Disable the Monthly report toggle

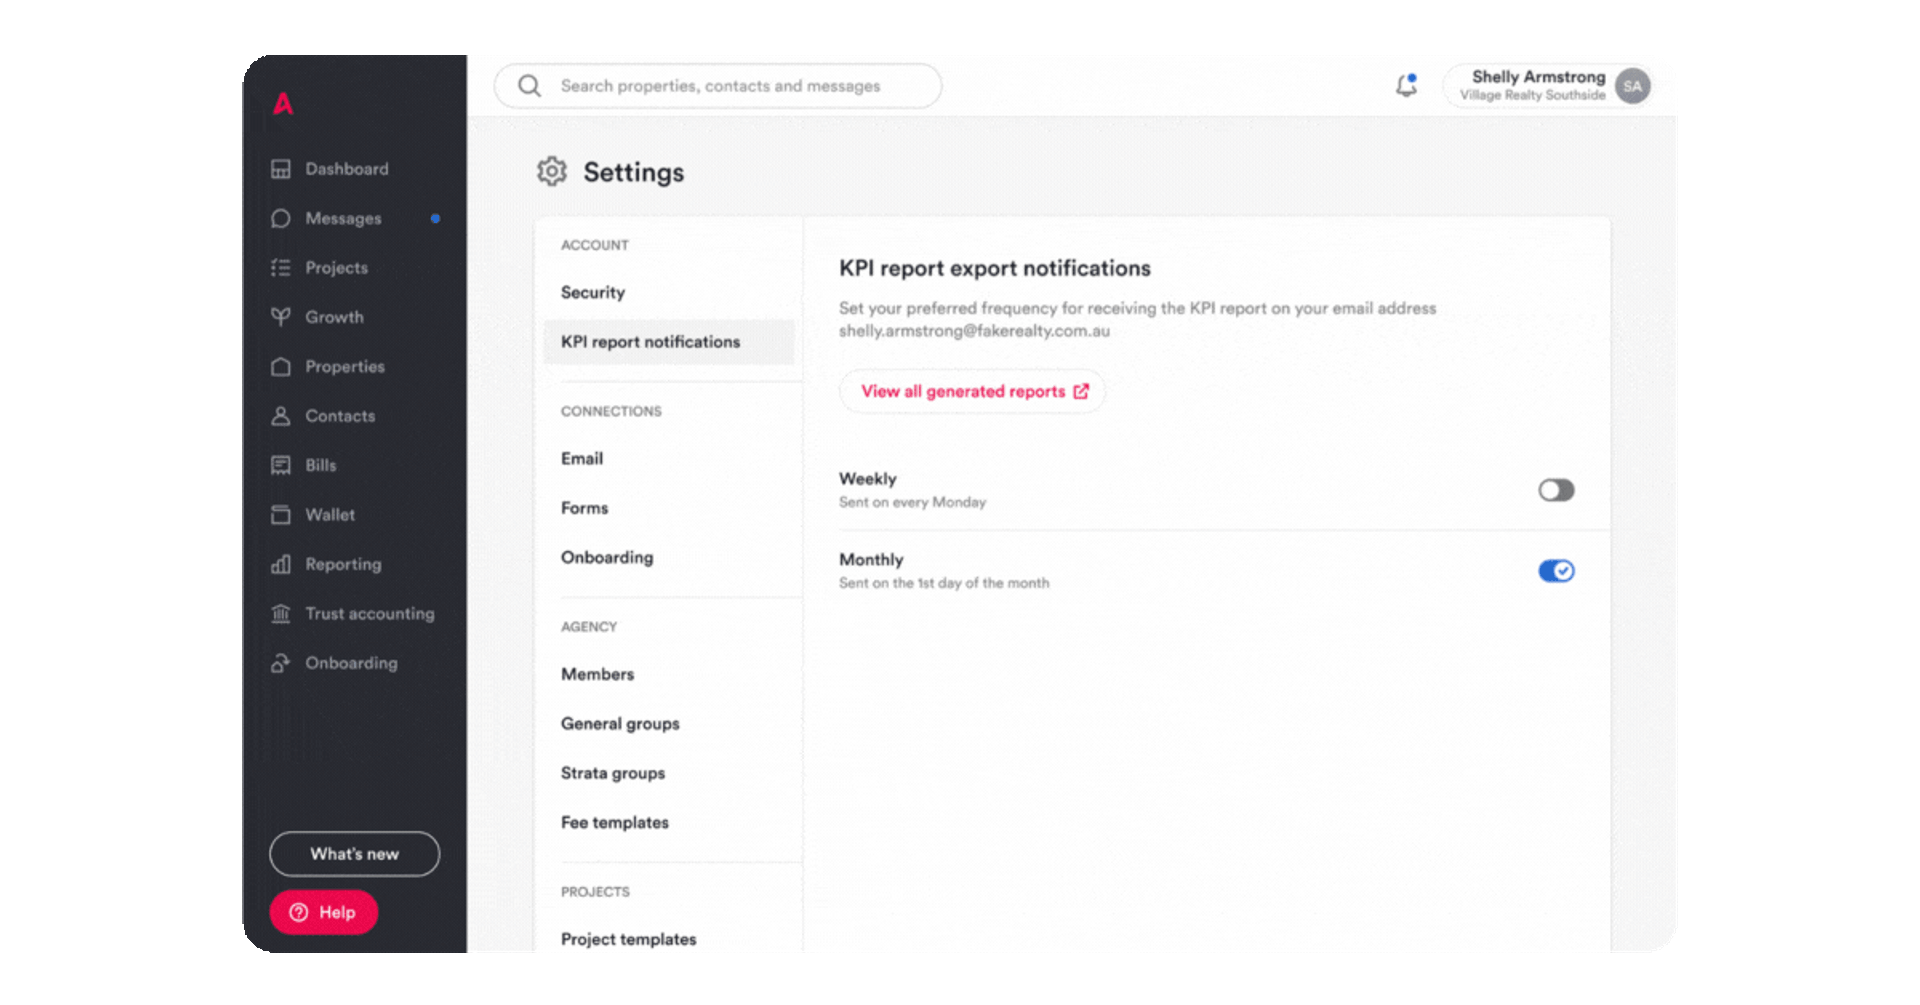(1556, 571)
